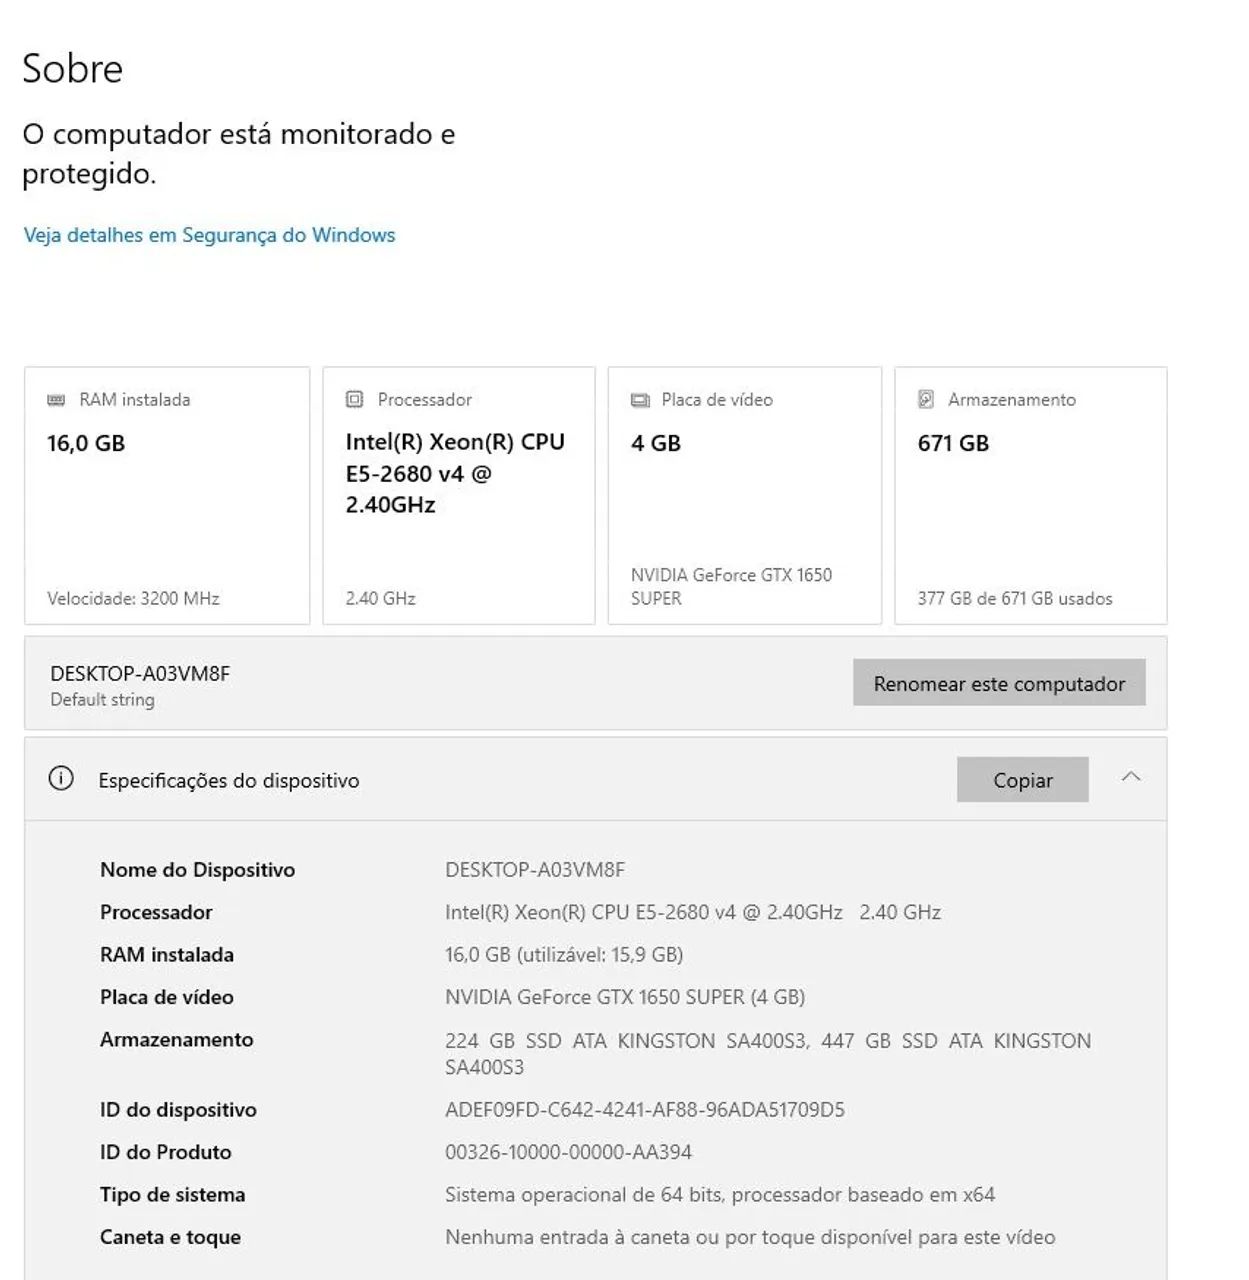Viewport: 1249px width, 1280px height.
Task: Click the RAM instalada memory icon
Action: pos(56,400)
